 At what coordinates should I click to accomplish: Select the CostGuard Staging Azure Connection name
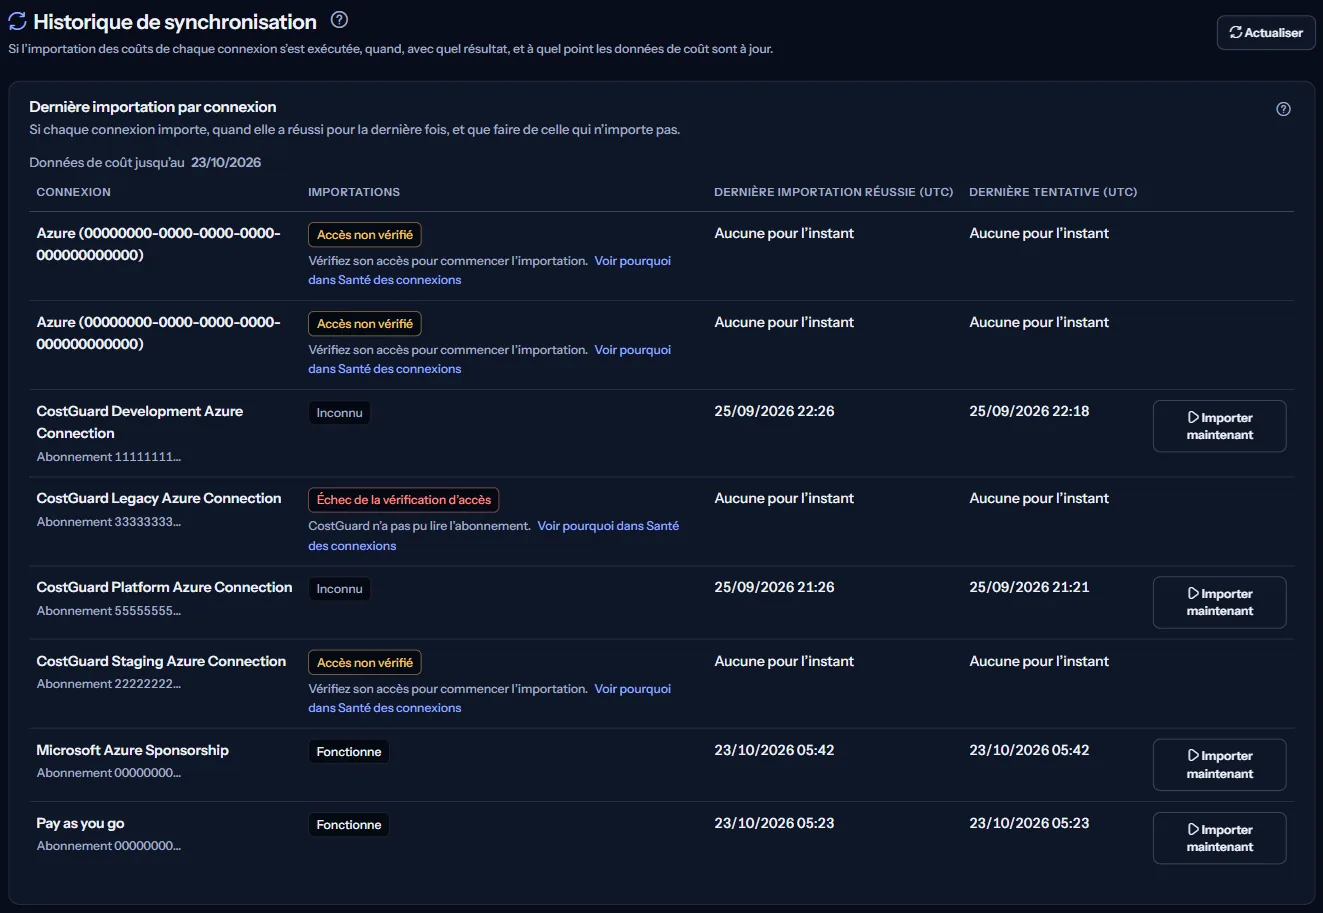coord(161,661)
